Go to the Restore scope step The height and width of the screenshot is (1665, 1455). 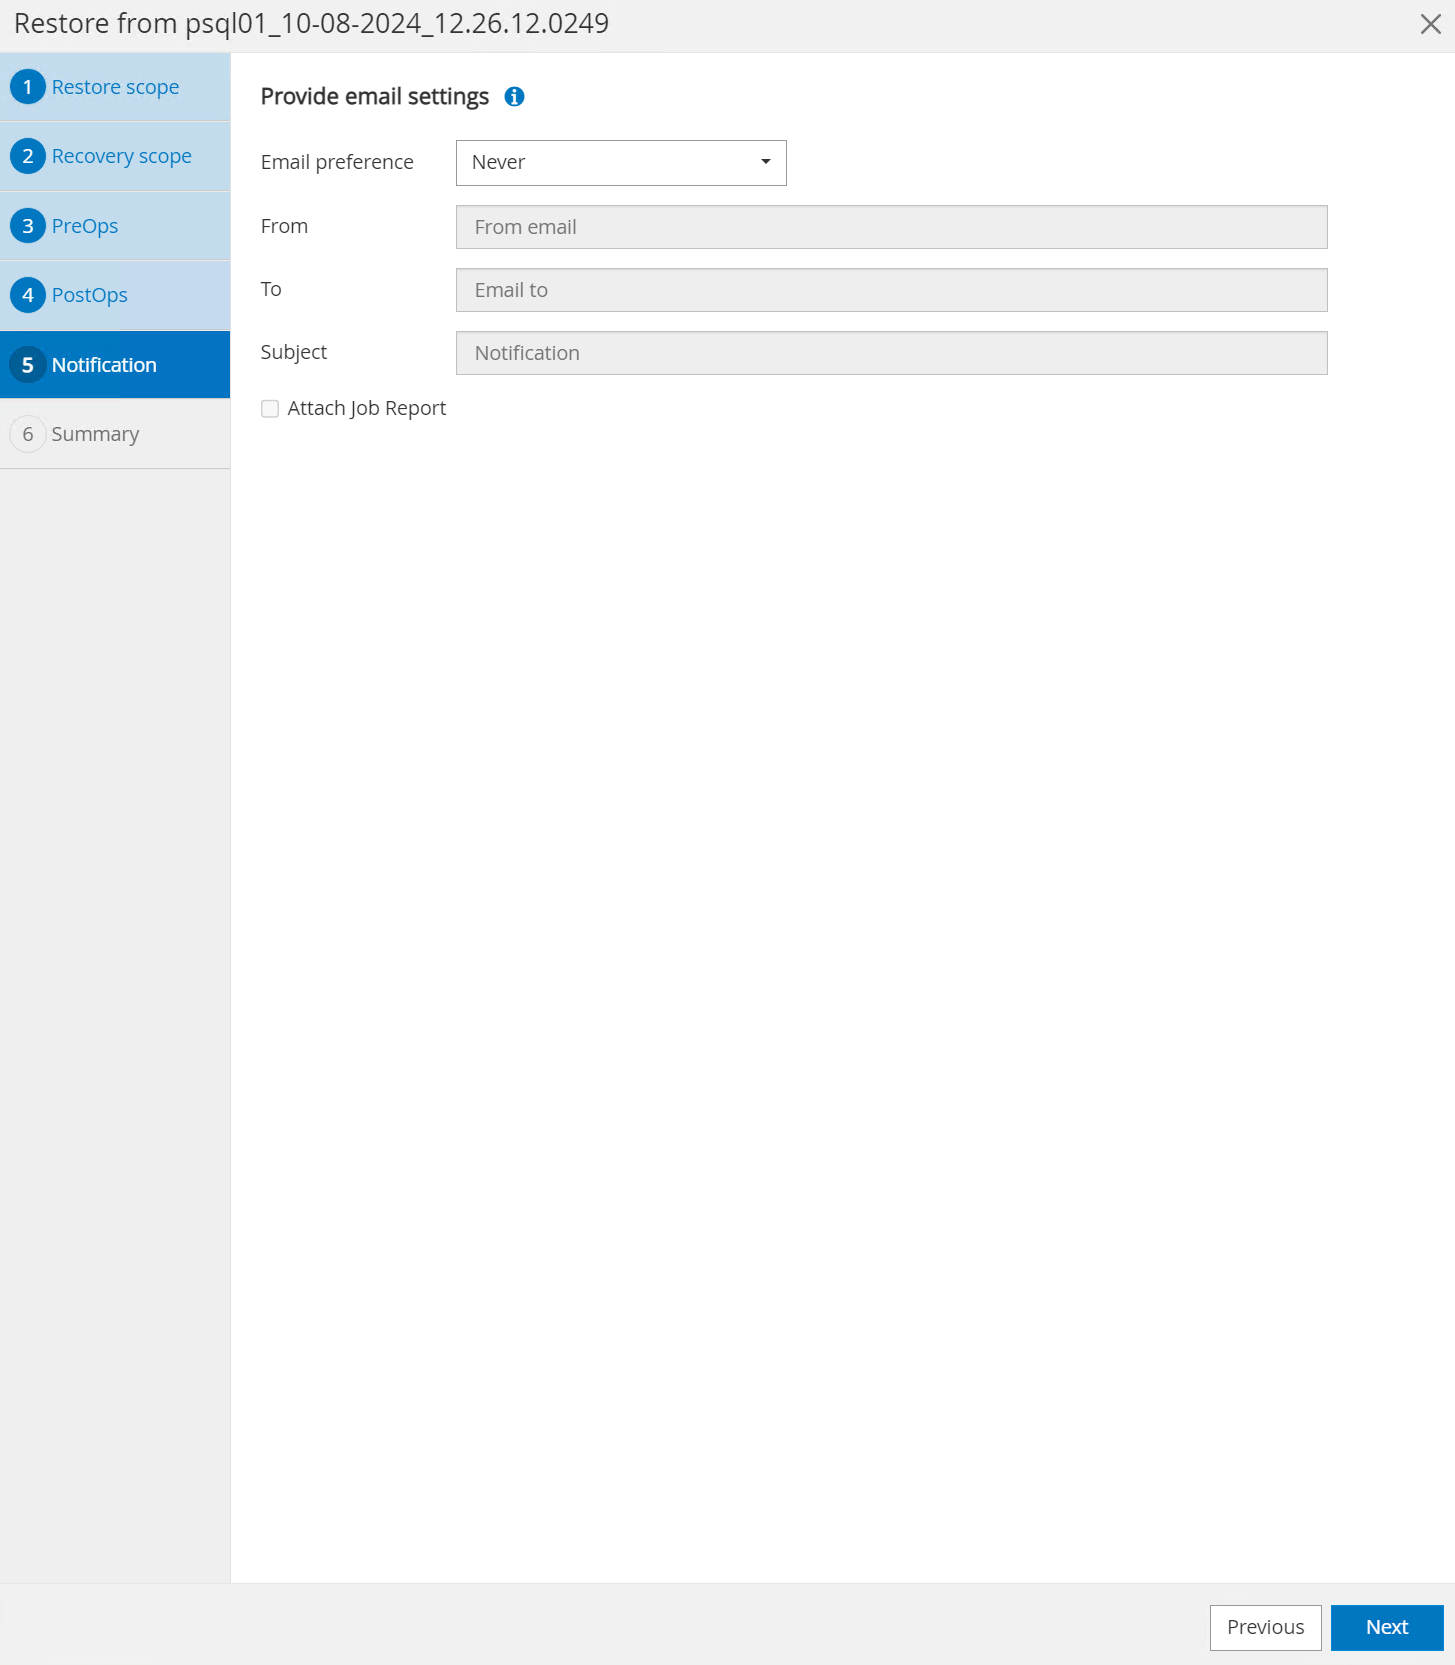pos(115,87)
